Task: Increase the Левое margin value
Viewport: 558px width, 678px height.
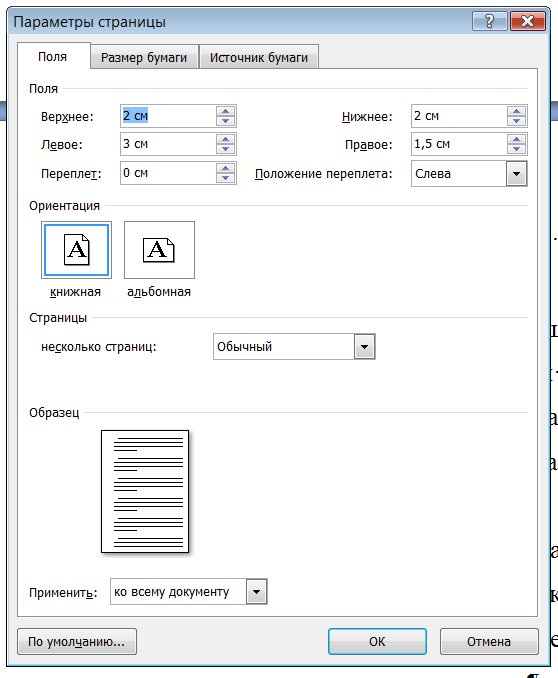Action: click(225, 139)
